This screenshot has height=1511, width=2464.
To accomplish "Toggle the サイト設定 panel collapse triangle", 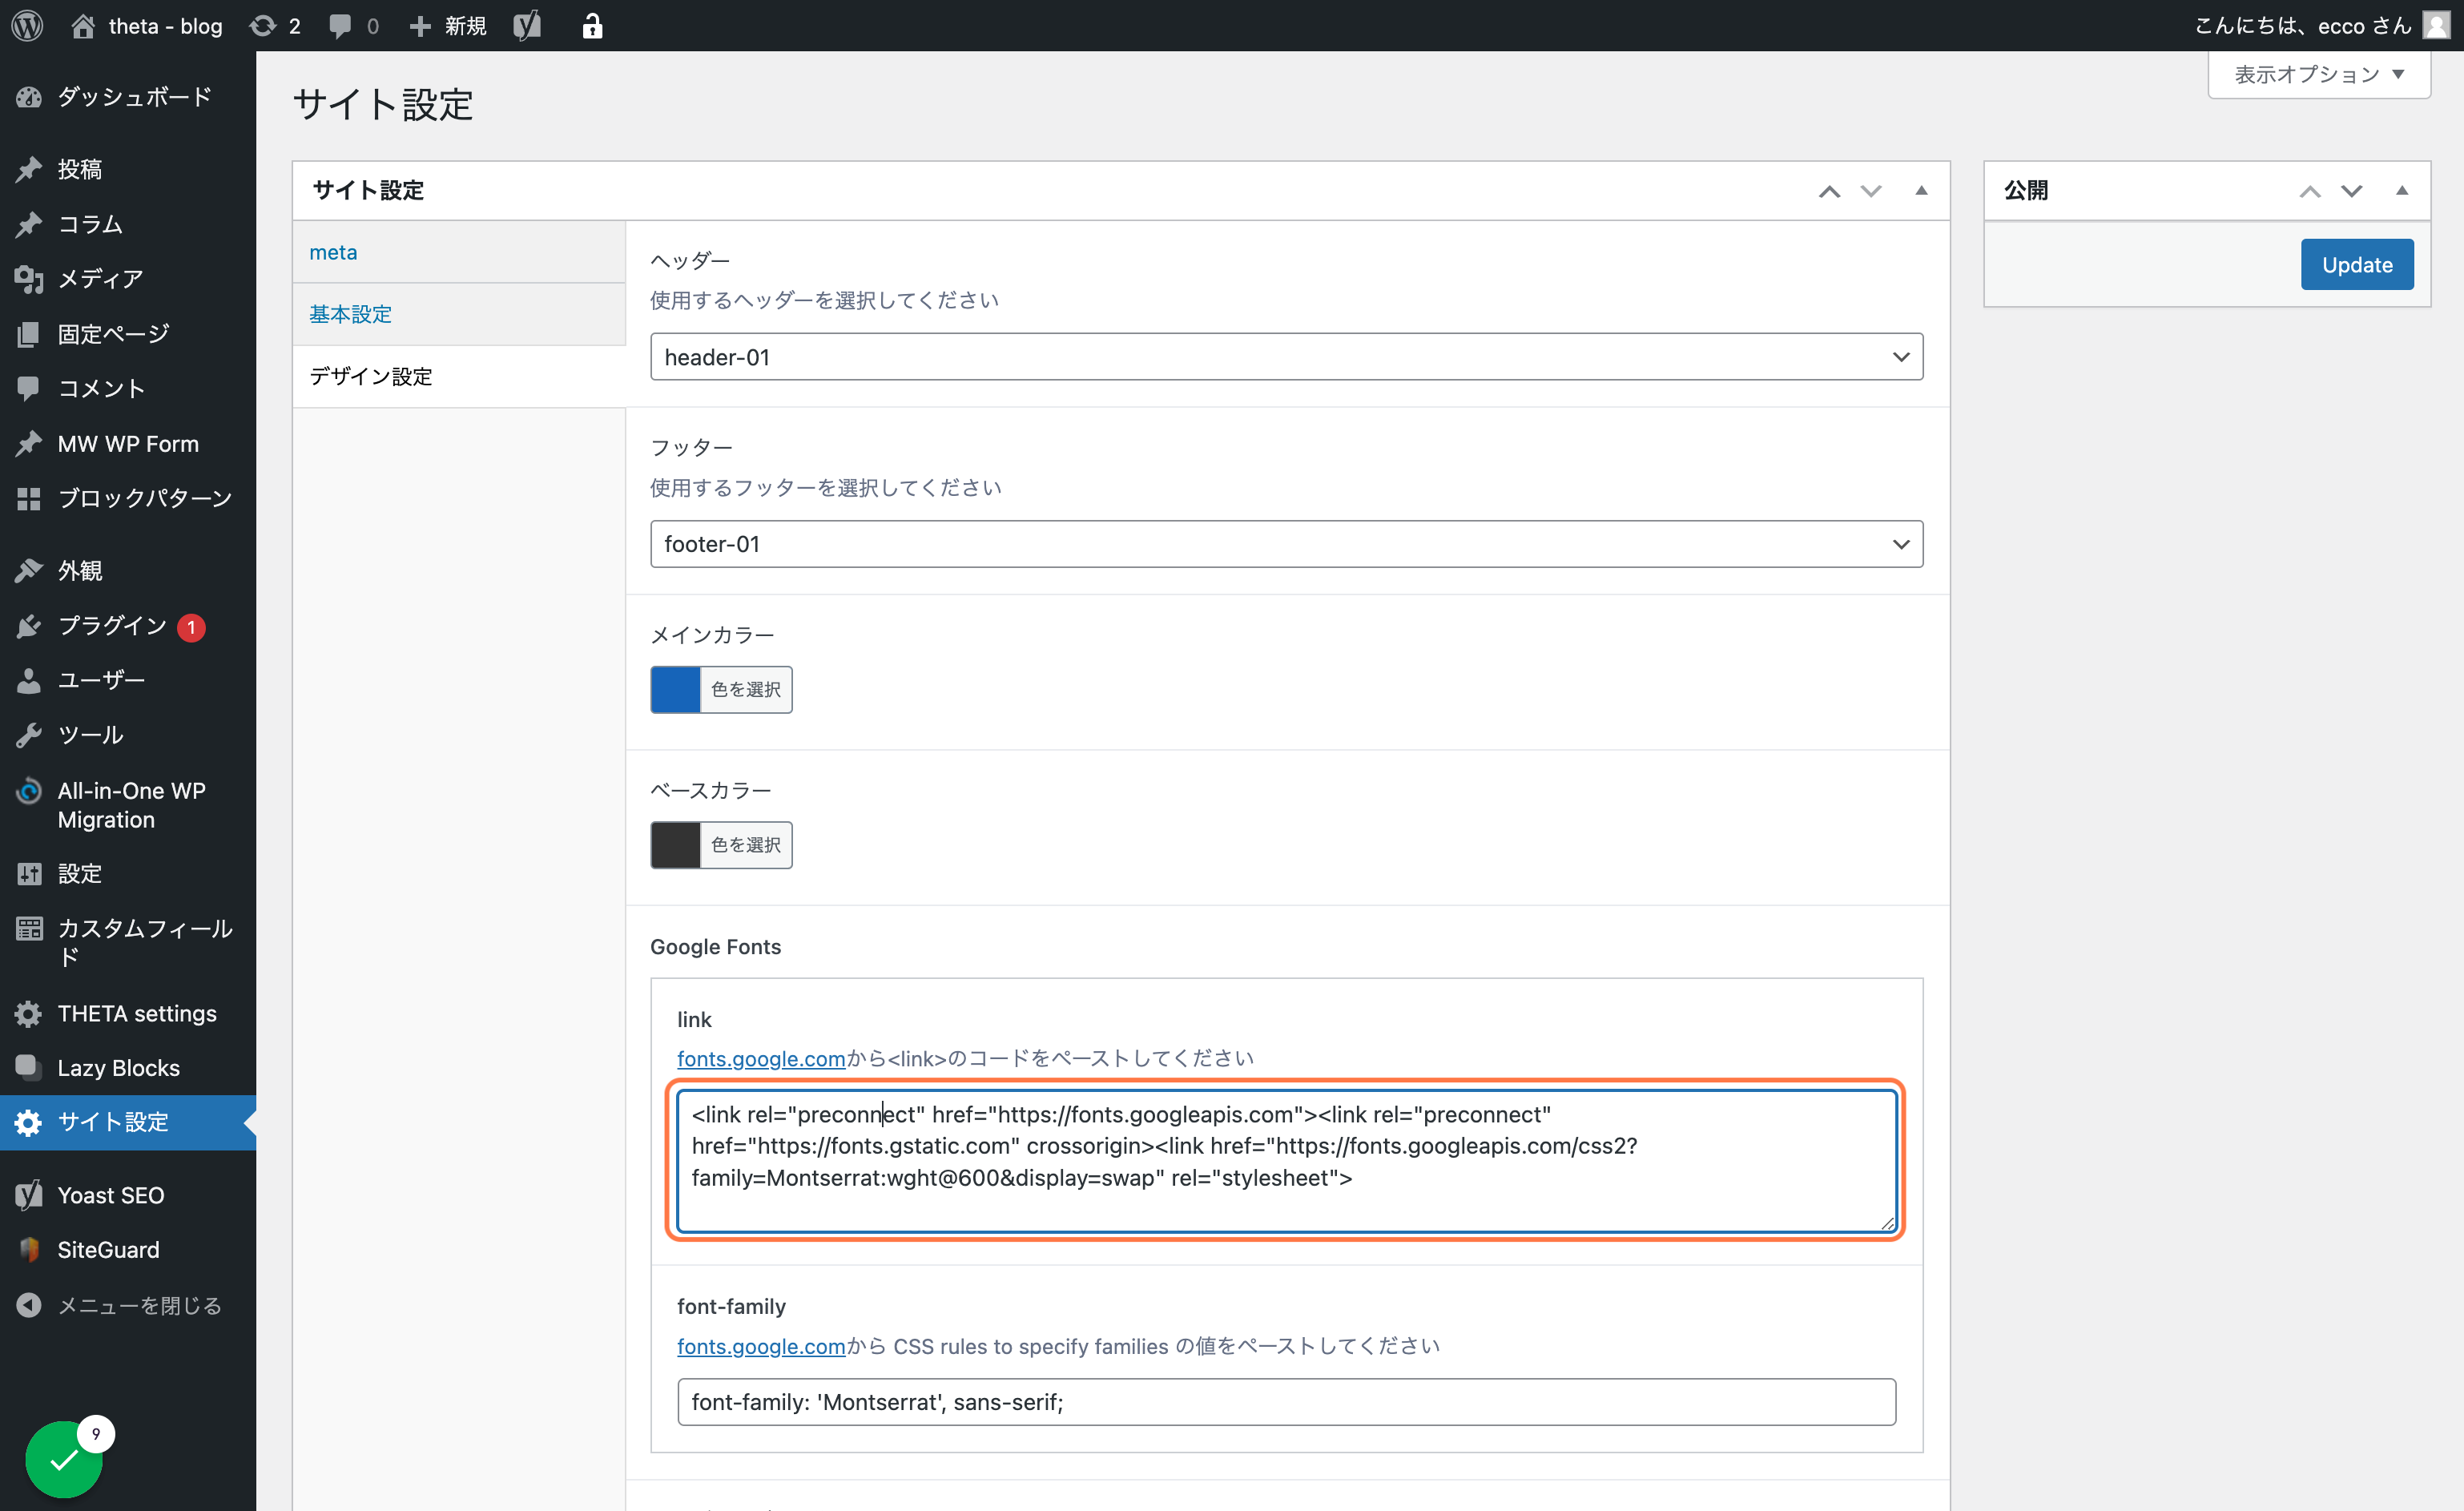I will click(1921, 190).
